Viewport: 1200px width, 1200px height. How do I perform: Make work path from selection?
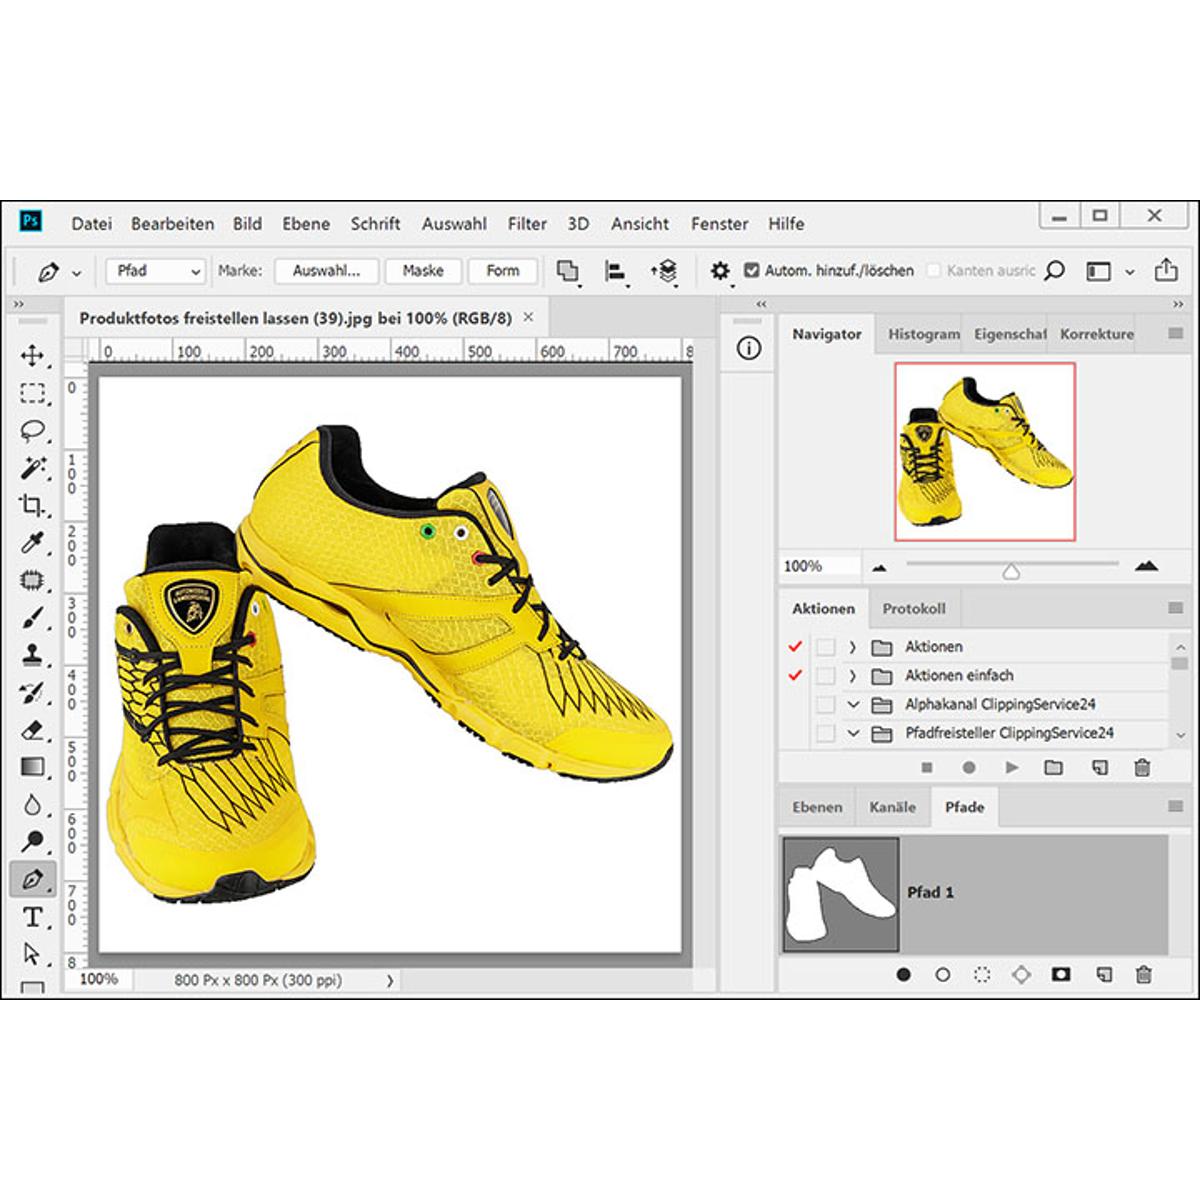pyautogui.click(x=1021, y=974)
